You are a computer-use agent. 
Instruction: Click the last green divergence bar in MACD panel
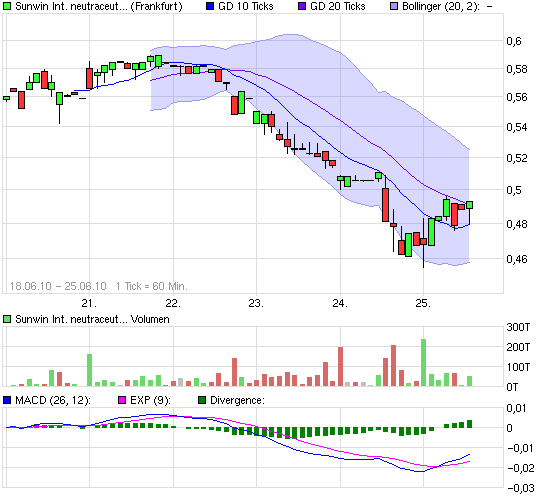469,424
